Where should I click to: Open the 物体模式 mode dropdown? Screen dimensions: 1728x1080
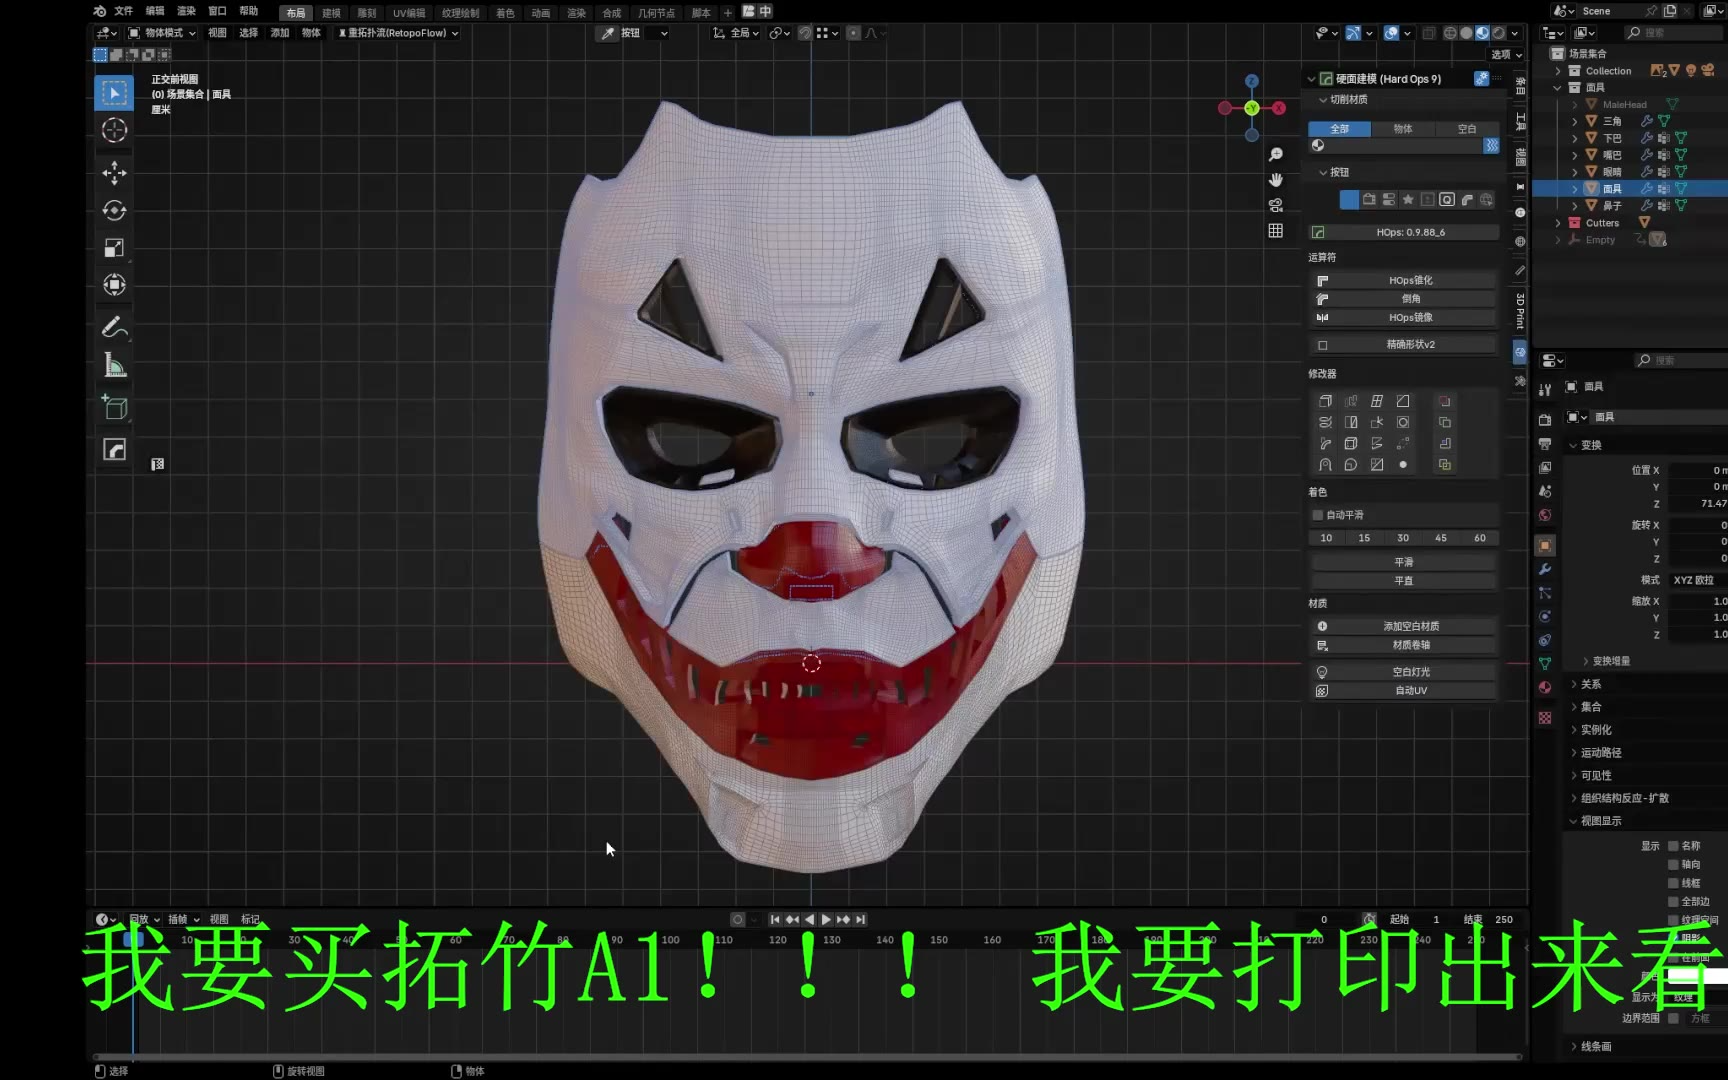pos(161,33)
